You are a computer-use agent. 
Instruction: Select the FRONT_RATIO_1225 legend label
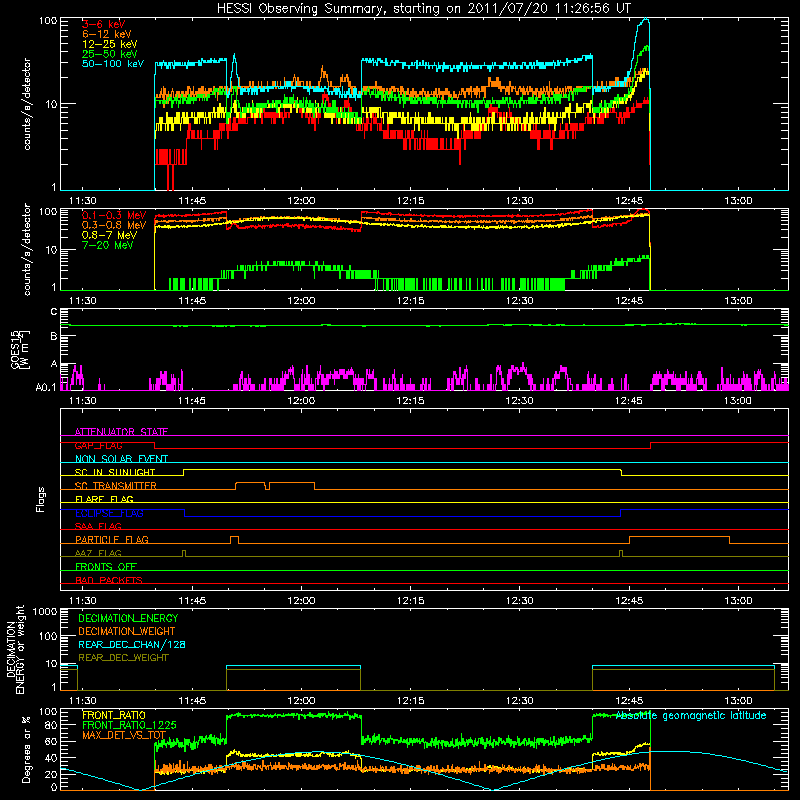[129, 725]
